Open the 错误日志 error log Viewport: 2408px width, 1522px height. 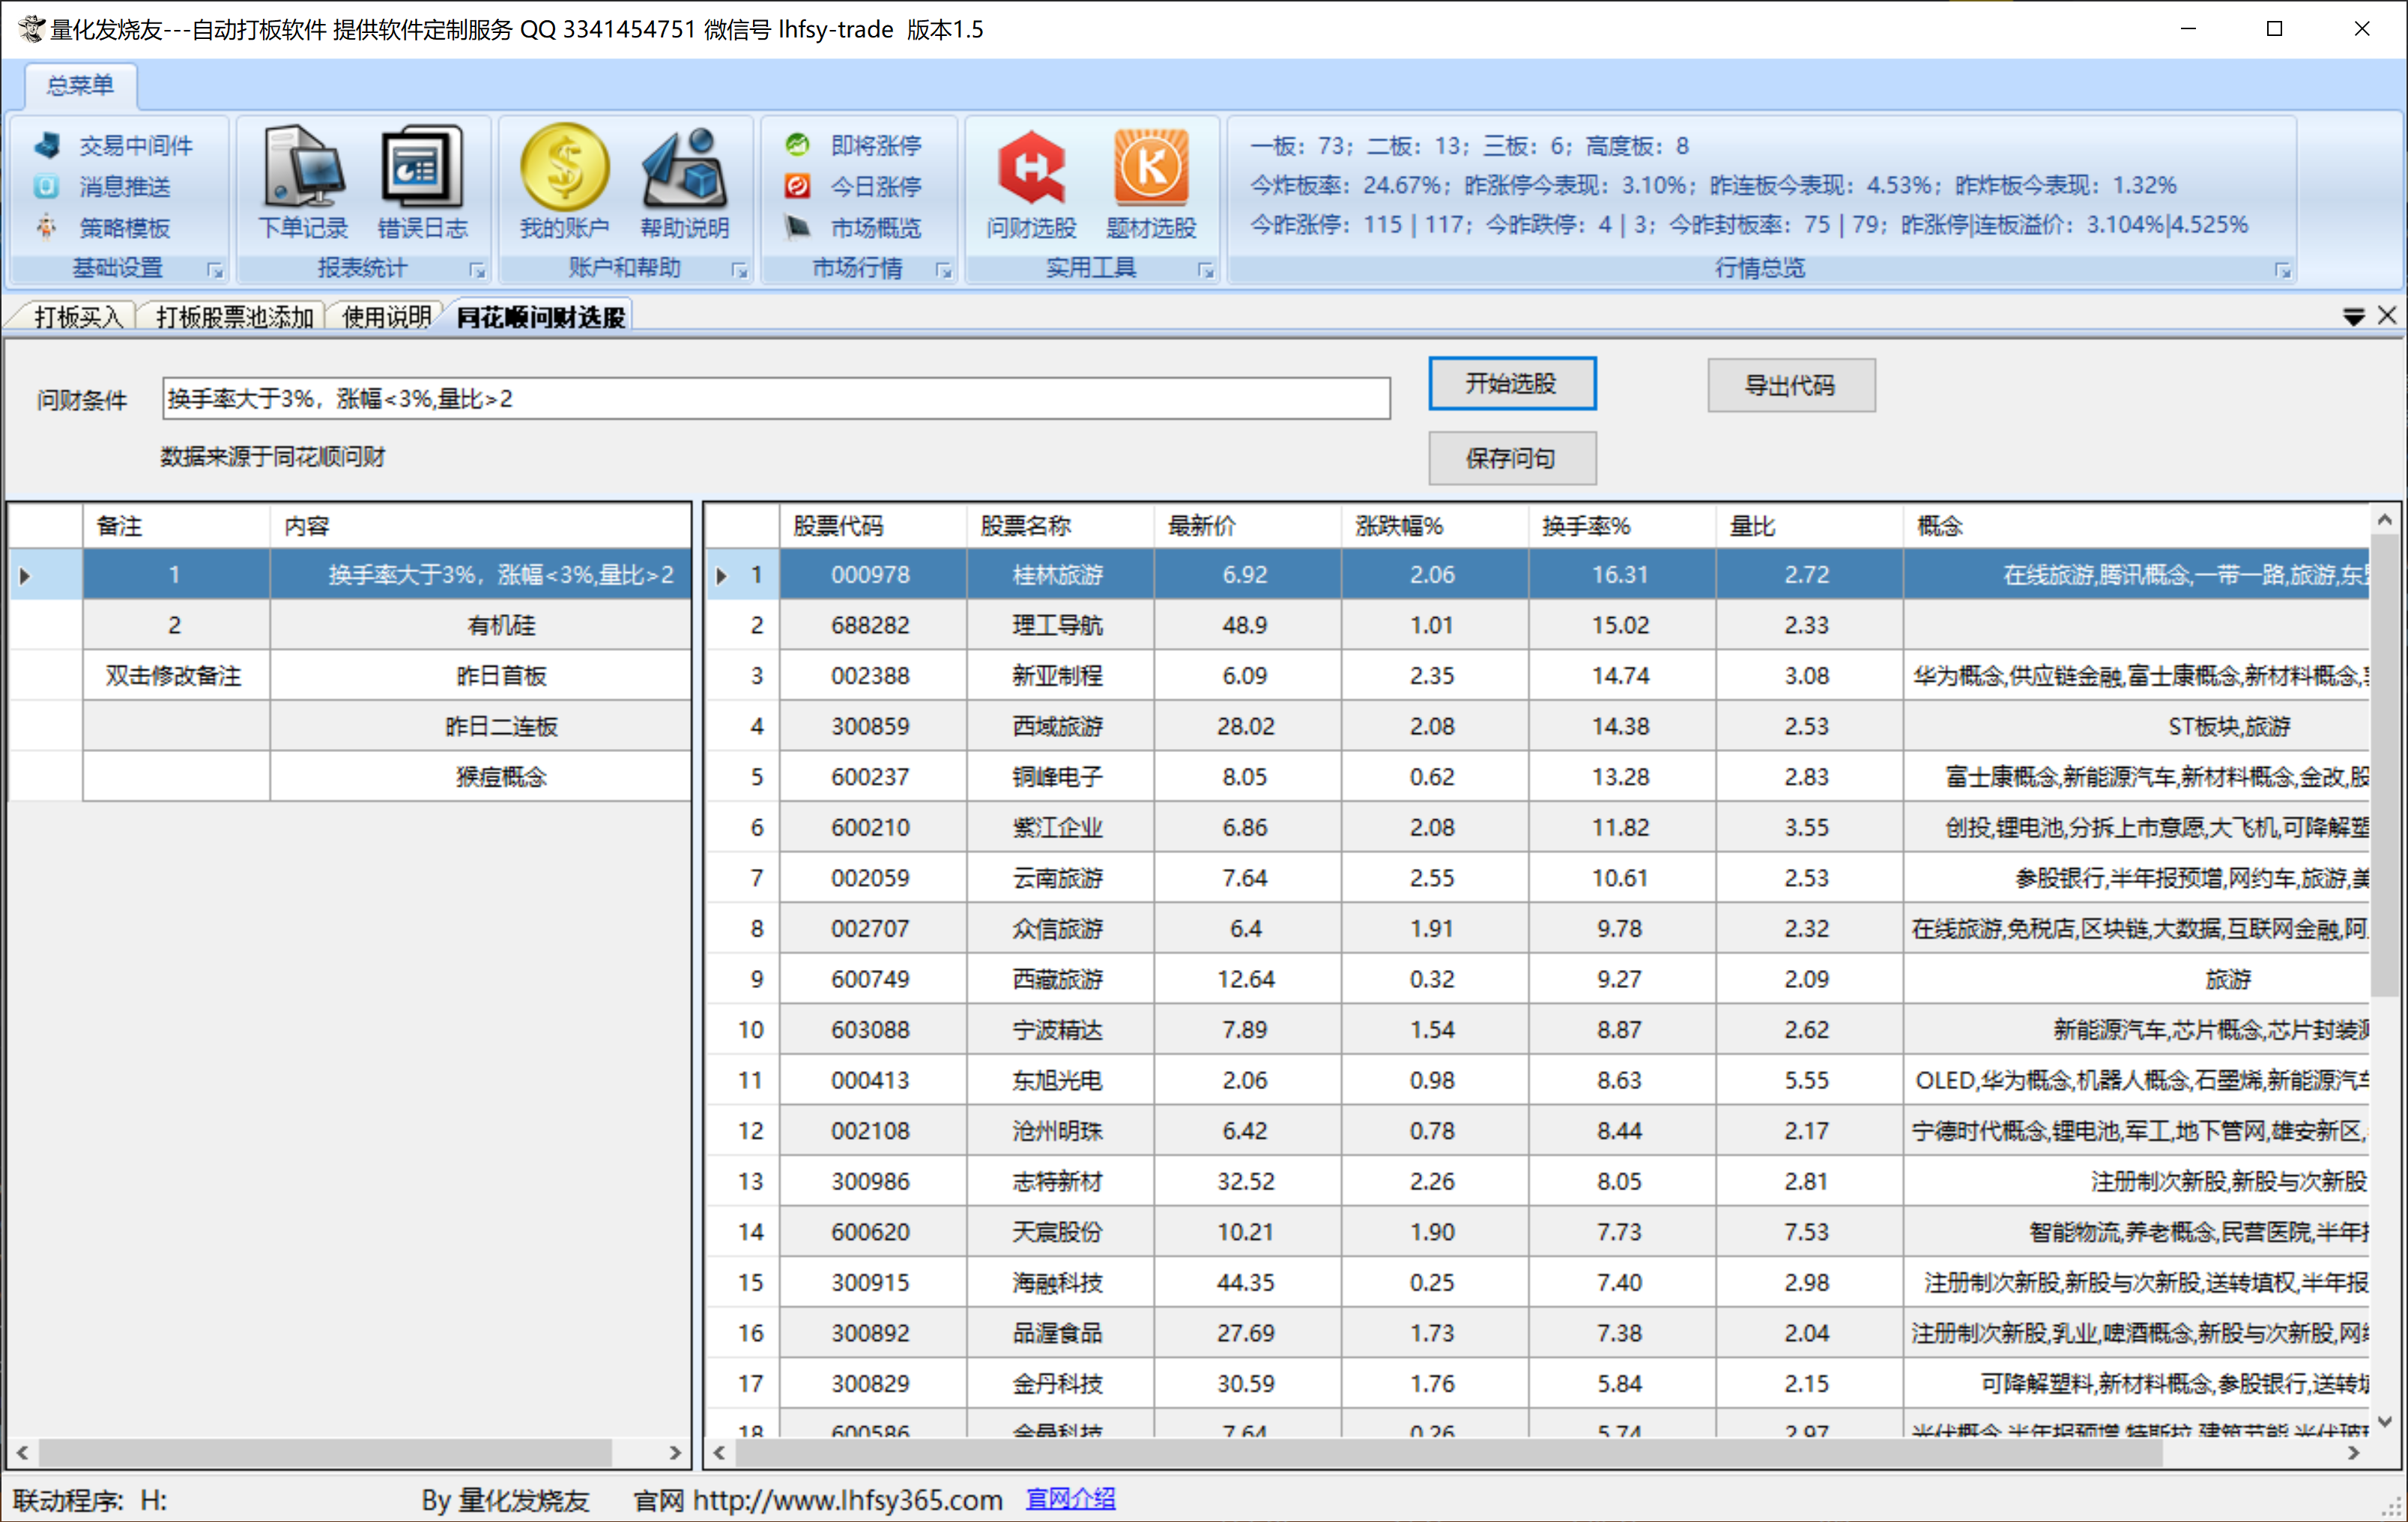(422, 182)
